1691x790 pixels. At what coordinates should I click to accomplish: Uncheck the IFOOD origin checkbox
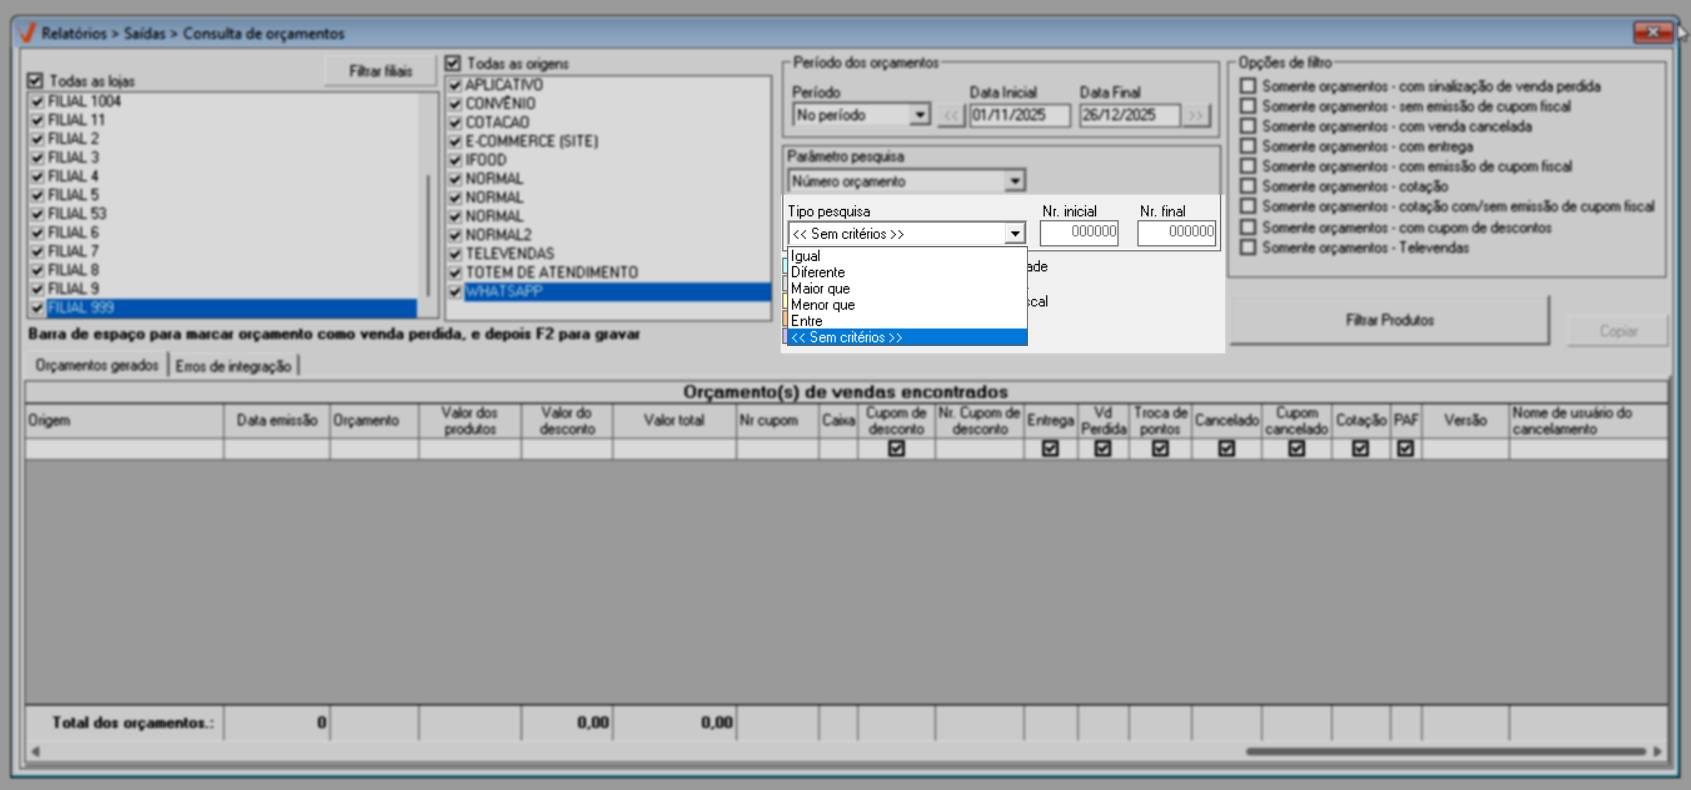[455, 160]
